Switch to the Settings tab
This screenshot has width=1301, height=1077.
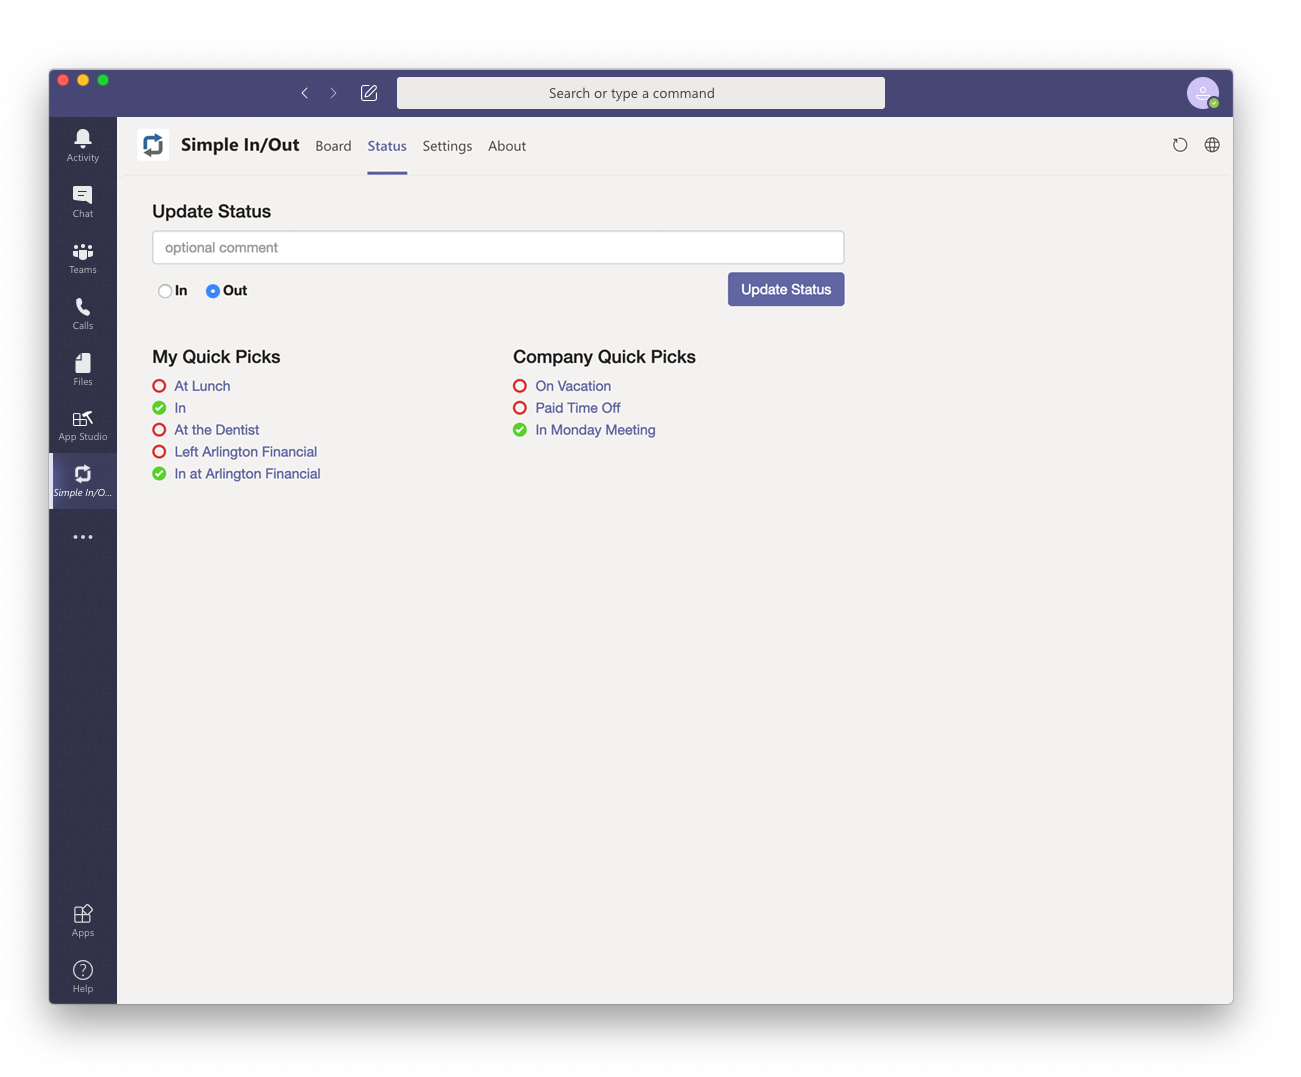[x=447, y=146]
